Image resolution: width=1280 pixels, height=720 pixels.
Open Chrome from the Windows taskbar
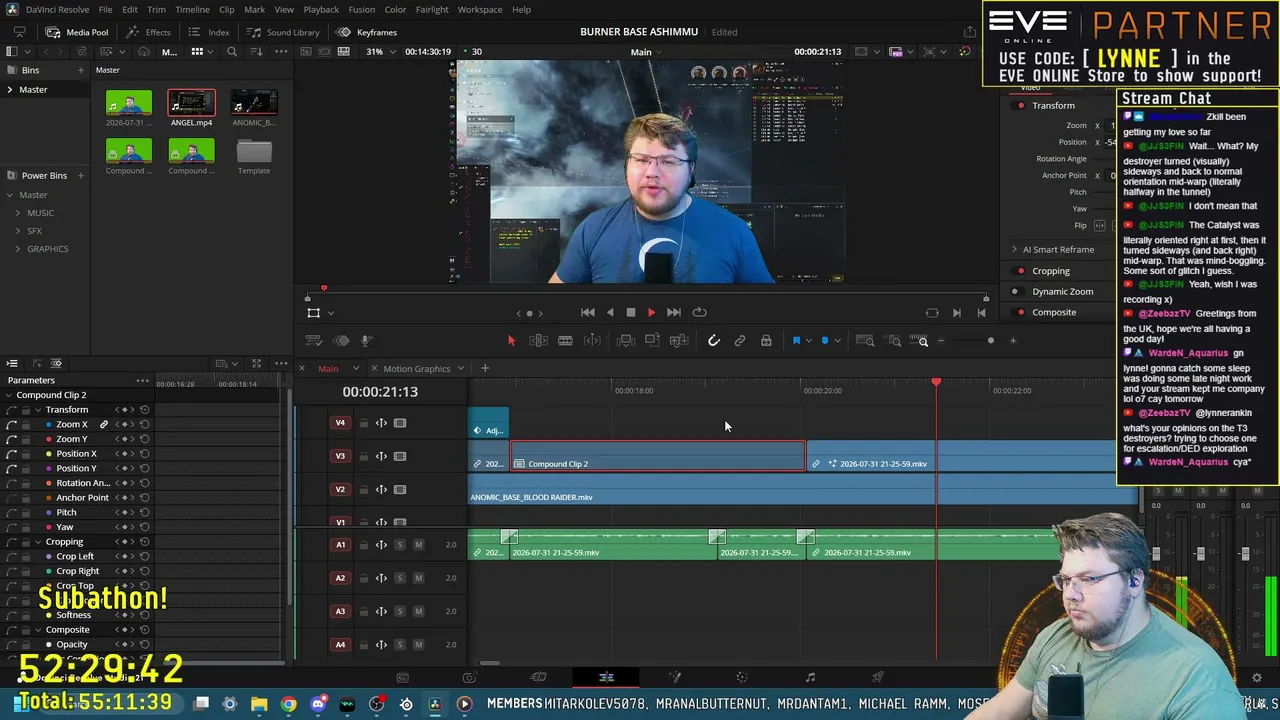click(x=288, y=704)
